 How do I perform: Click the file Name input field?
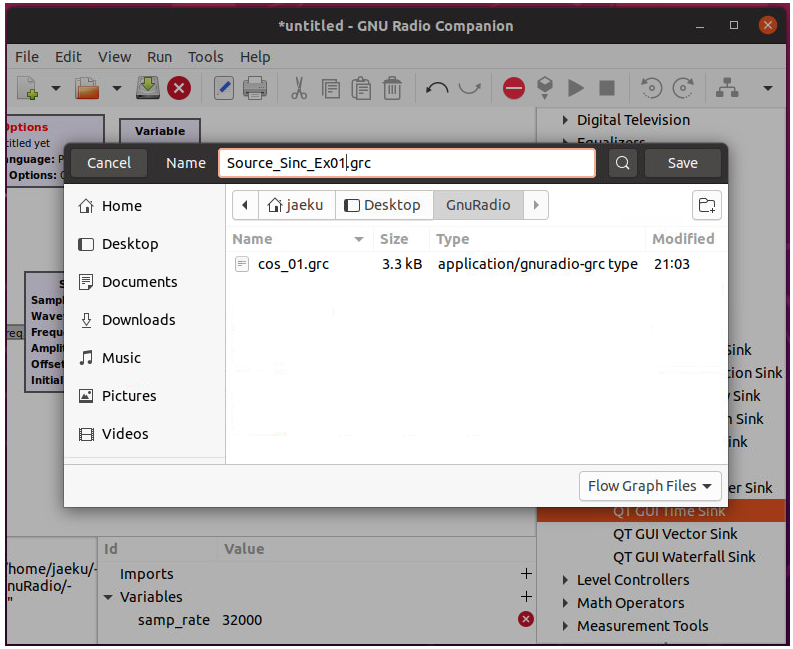click(407, 163)
